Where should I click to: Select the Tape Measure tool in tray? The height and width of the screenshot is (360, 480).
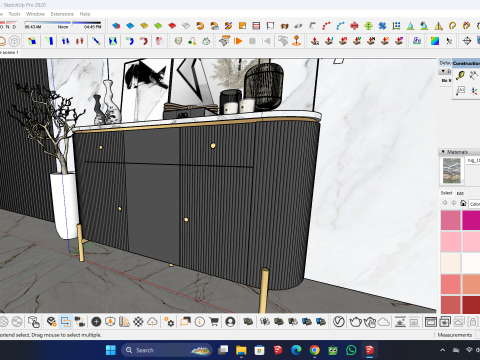[460, 76]
